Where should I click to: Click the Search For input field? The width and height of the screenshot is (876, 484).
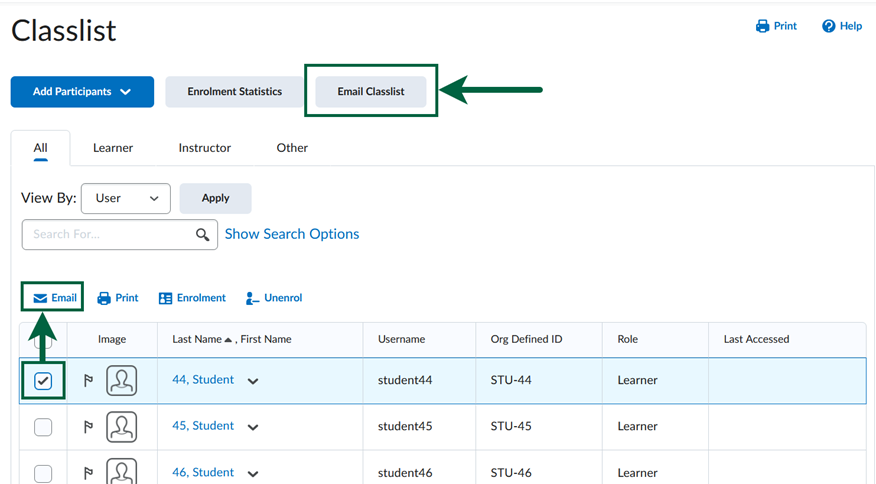105,235
